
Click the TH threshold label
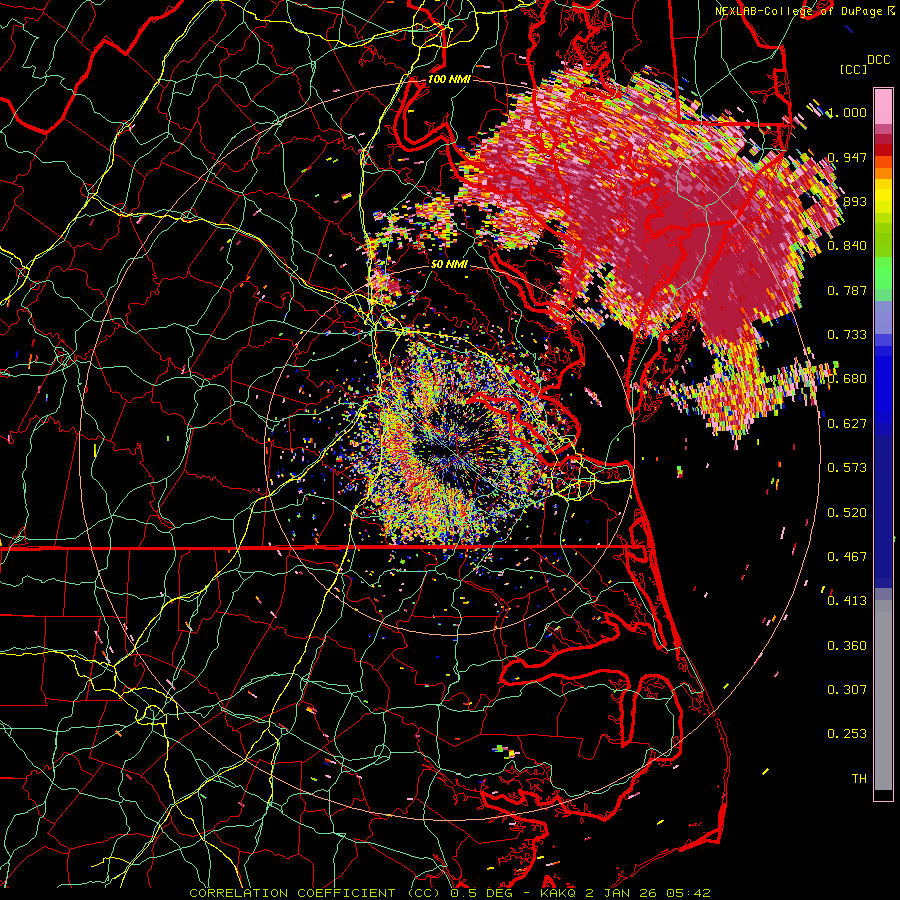859,779
